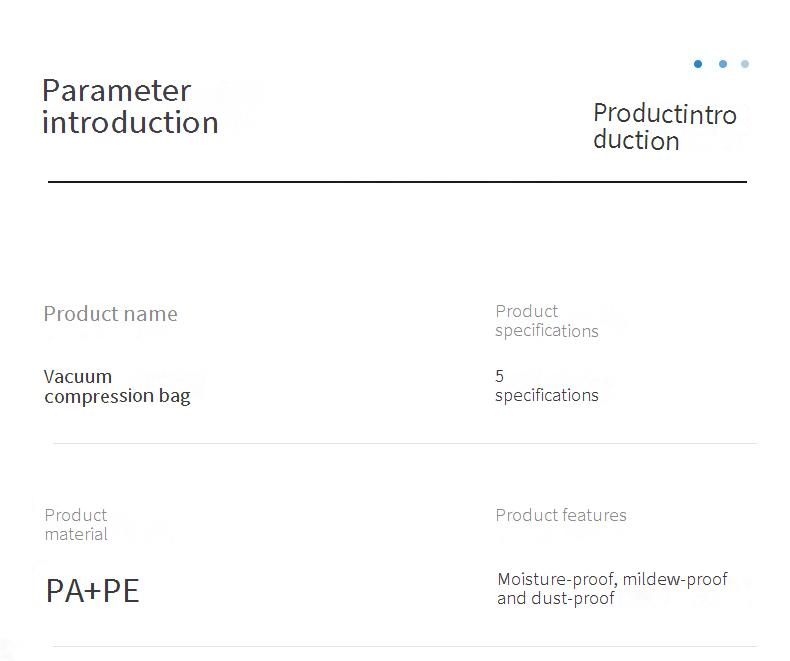Select the gray Product specifications label
Viewport: 790px width, 661px height.
(x=546, y=321)
